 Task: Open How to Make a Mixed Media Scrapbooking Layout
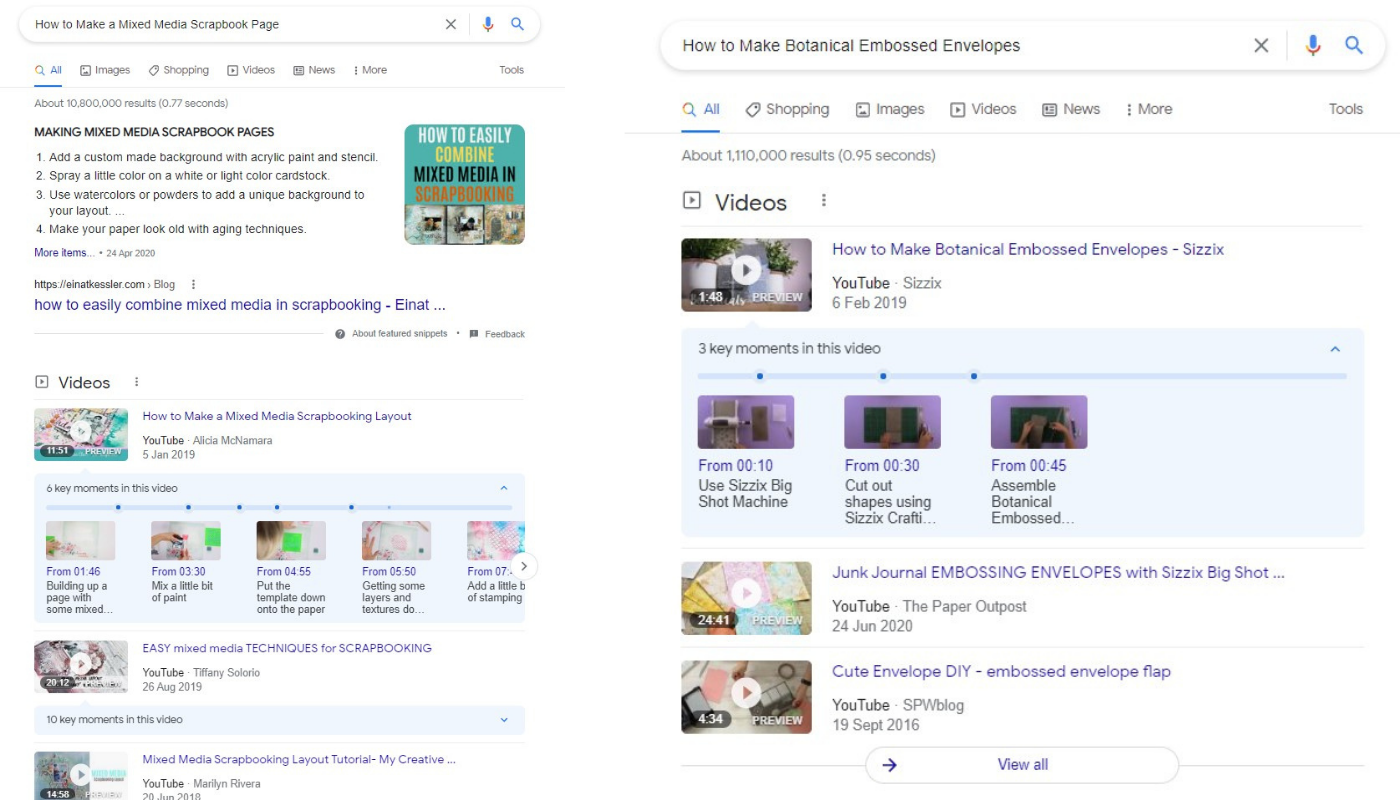277,416
